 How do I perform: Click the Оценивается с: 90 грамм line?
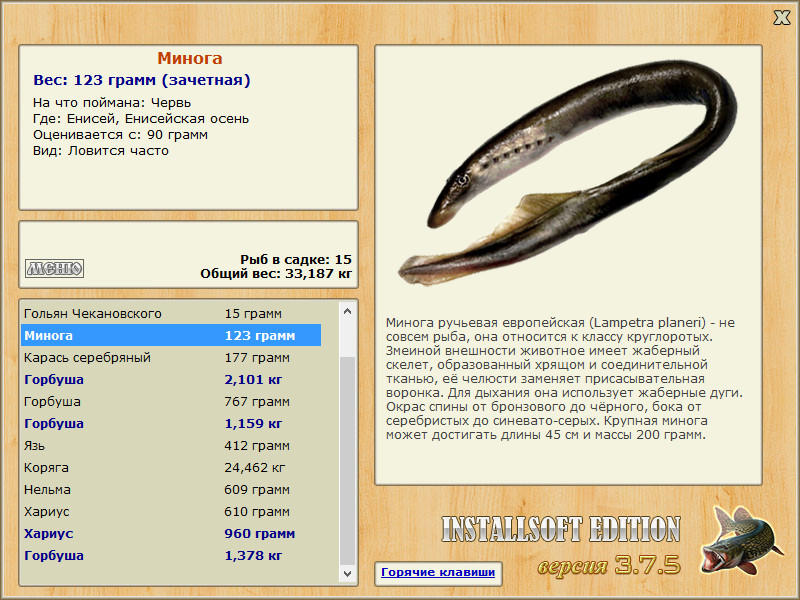(120, 135)
